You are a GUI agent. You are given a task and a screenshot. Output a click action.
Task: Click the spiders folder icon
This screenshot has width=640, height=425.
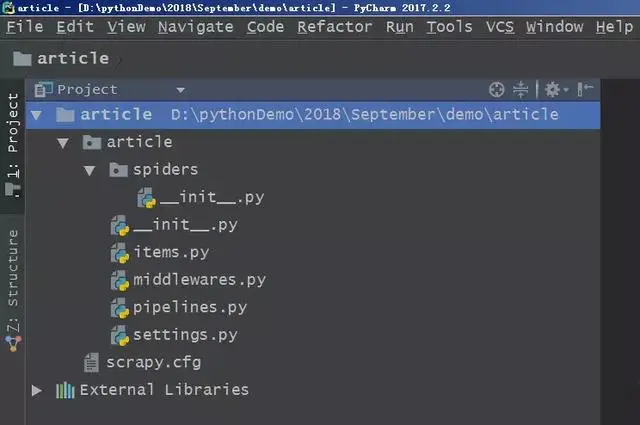pos(118,169)
